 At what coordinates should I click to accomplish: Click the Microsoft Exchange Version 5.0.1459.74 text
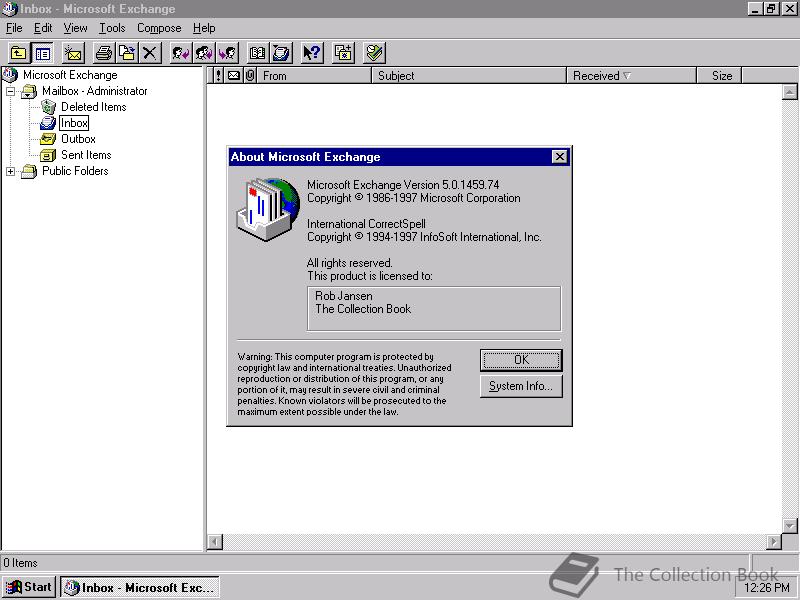[403, 185]
